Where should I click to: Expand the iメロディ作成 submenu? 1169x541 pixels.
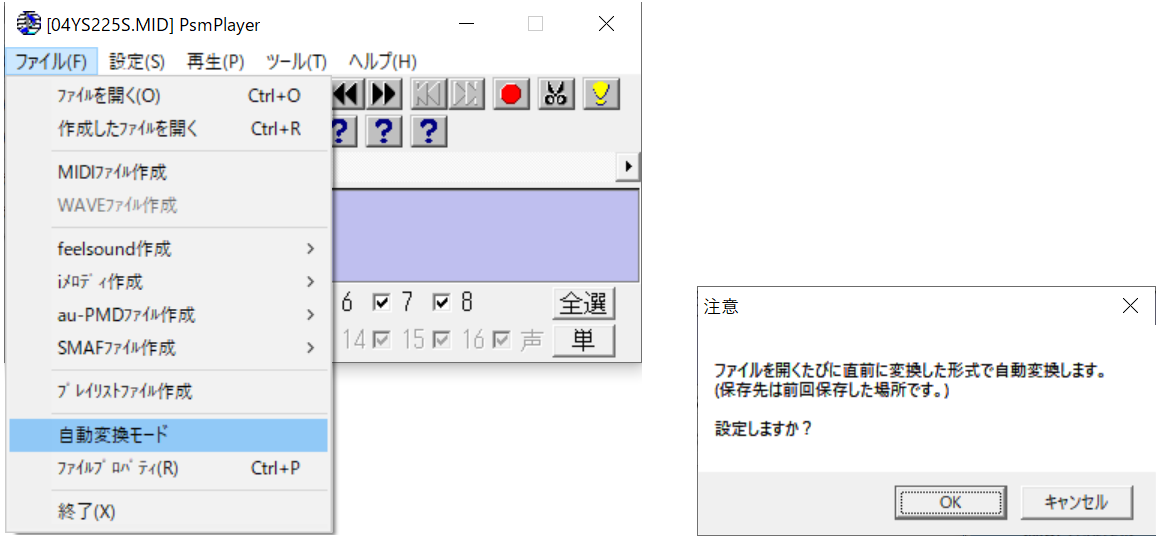coord(168,282)
